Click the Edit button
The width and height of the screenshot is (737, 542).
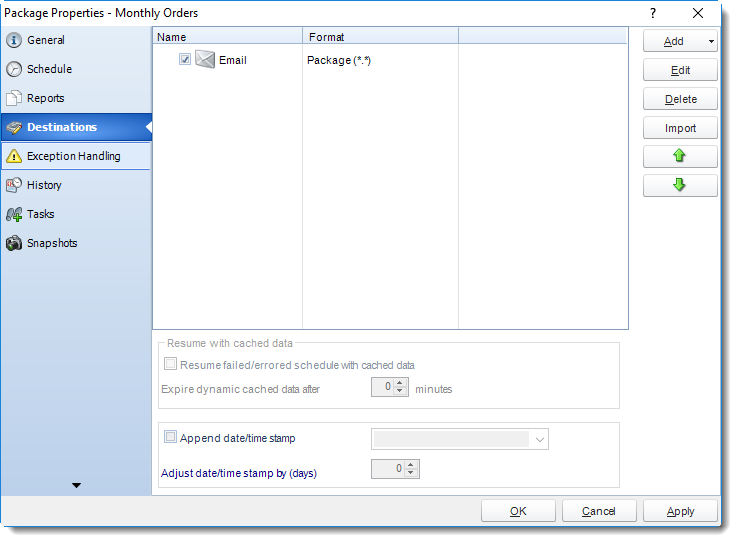pos(680,70)
